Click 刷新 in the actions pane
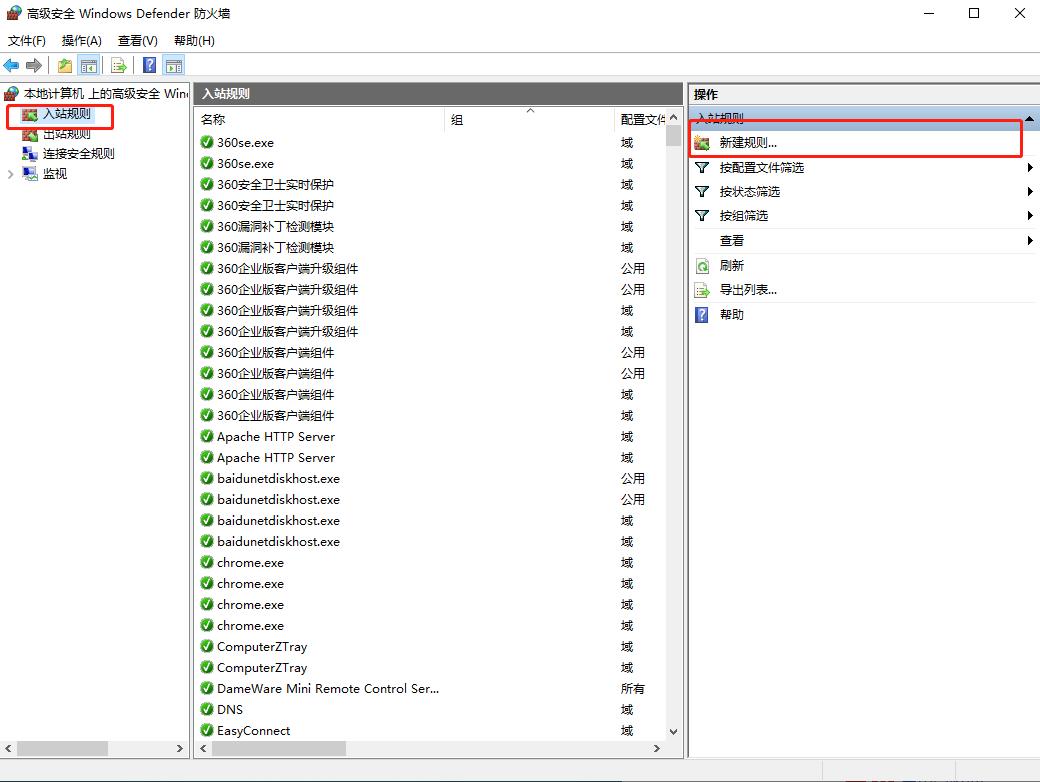This screenshot has height=782, width=1040. pyautogui.click(x=732, y=266)
